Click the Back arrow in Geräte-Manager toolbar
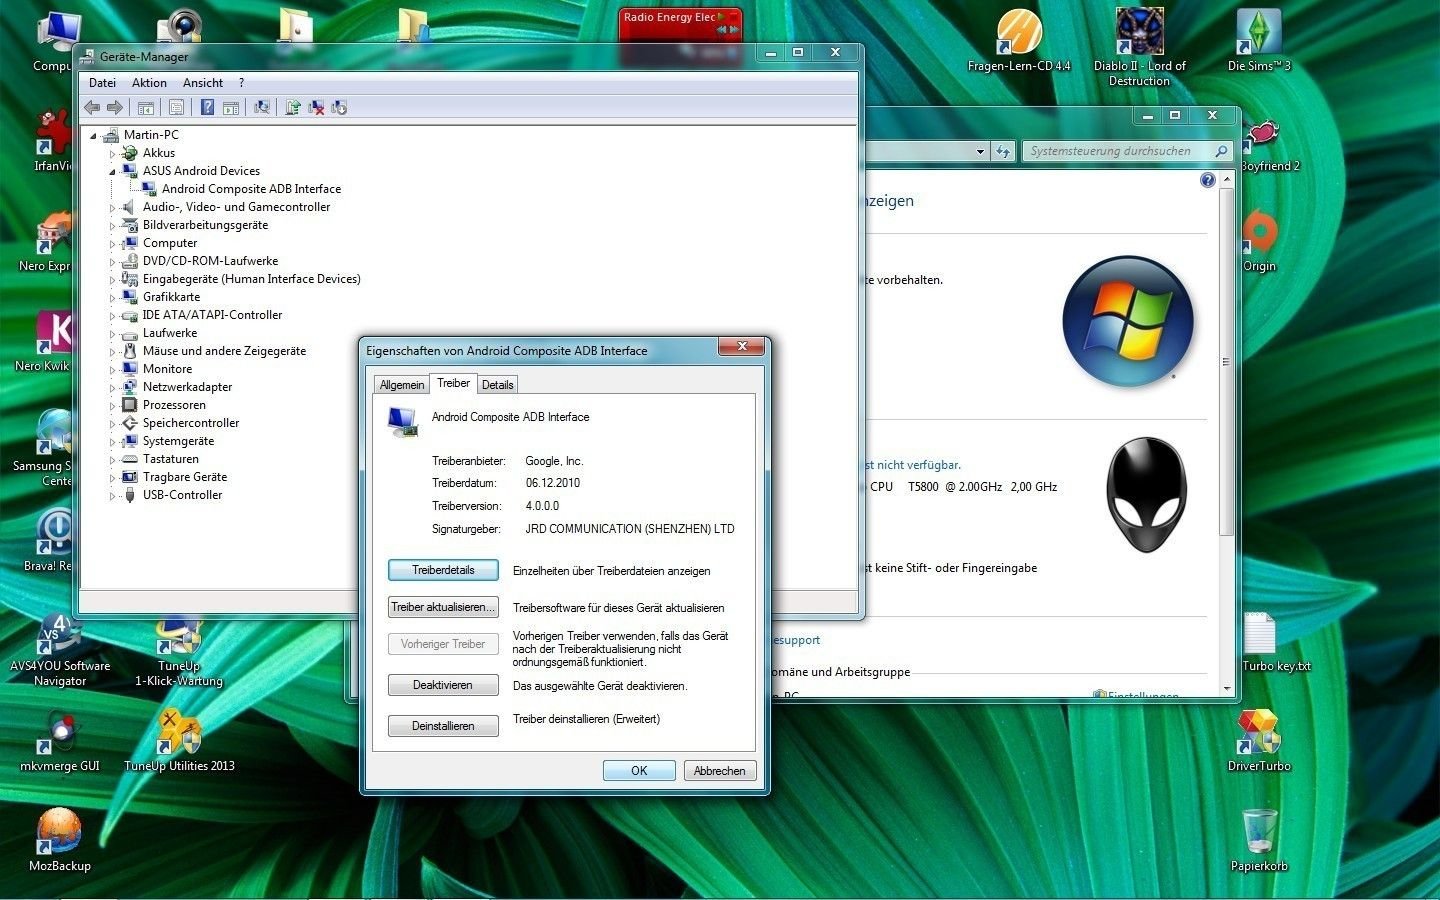This screenshot has width=1440, height=900. (93, 107)
